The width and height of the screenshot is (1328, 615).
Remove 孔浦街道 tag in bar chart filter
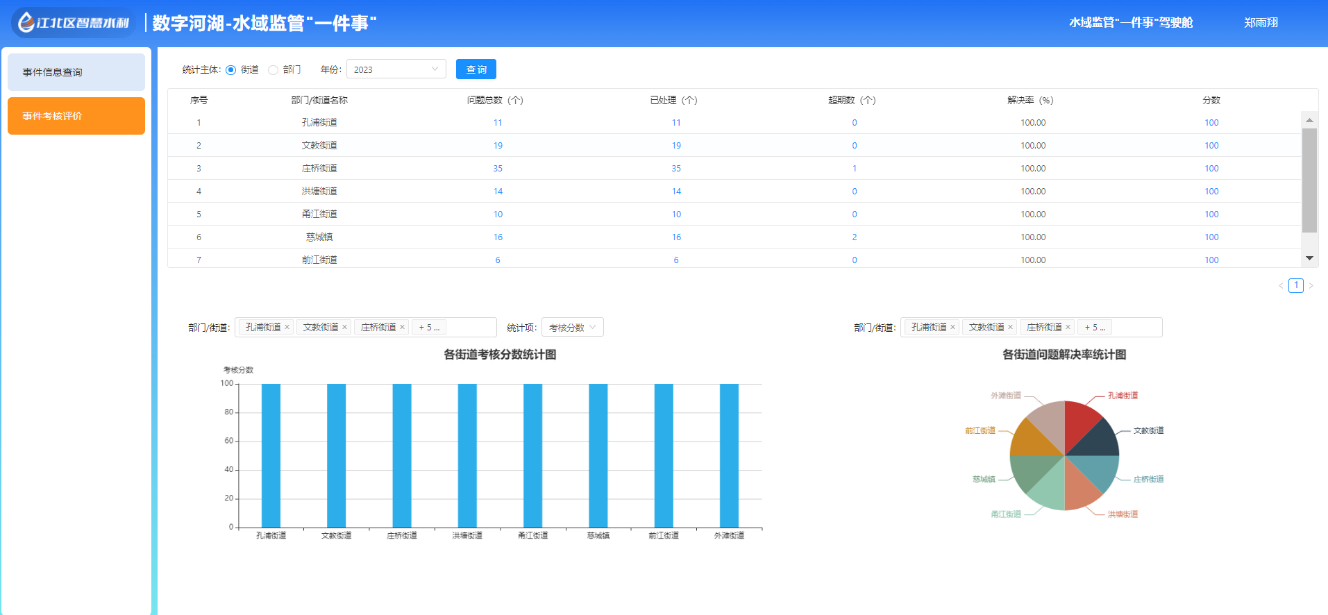[x=287, y=327]
